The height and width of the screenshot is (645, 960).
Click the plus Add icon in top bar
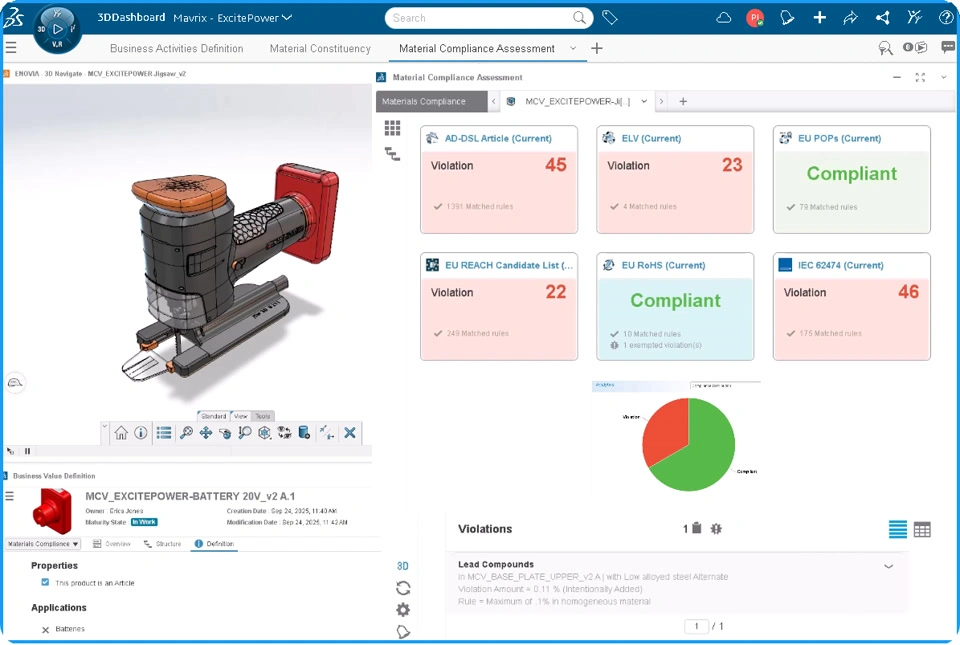tap(819, 18)
